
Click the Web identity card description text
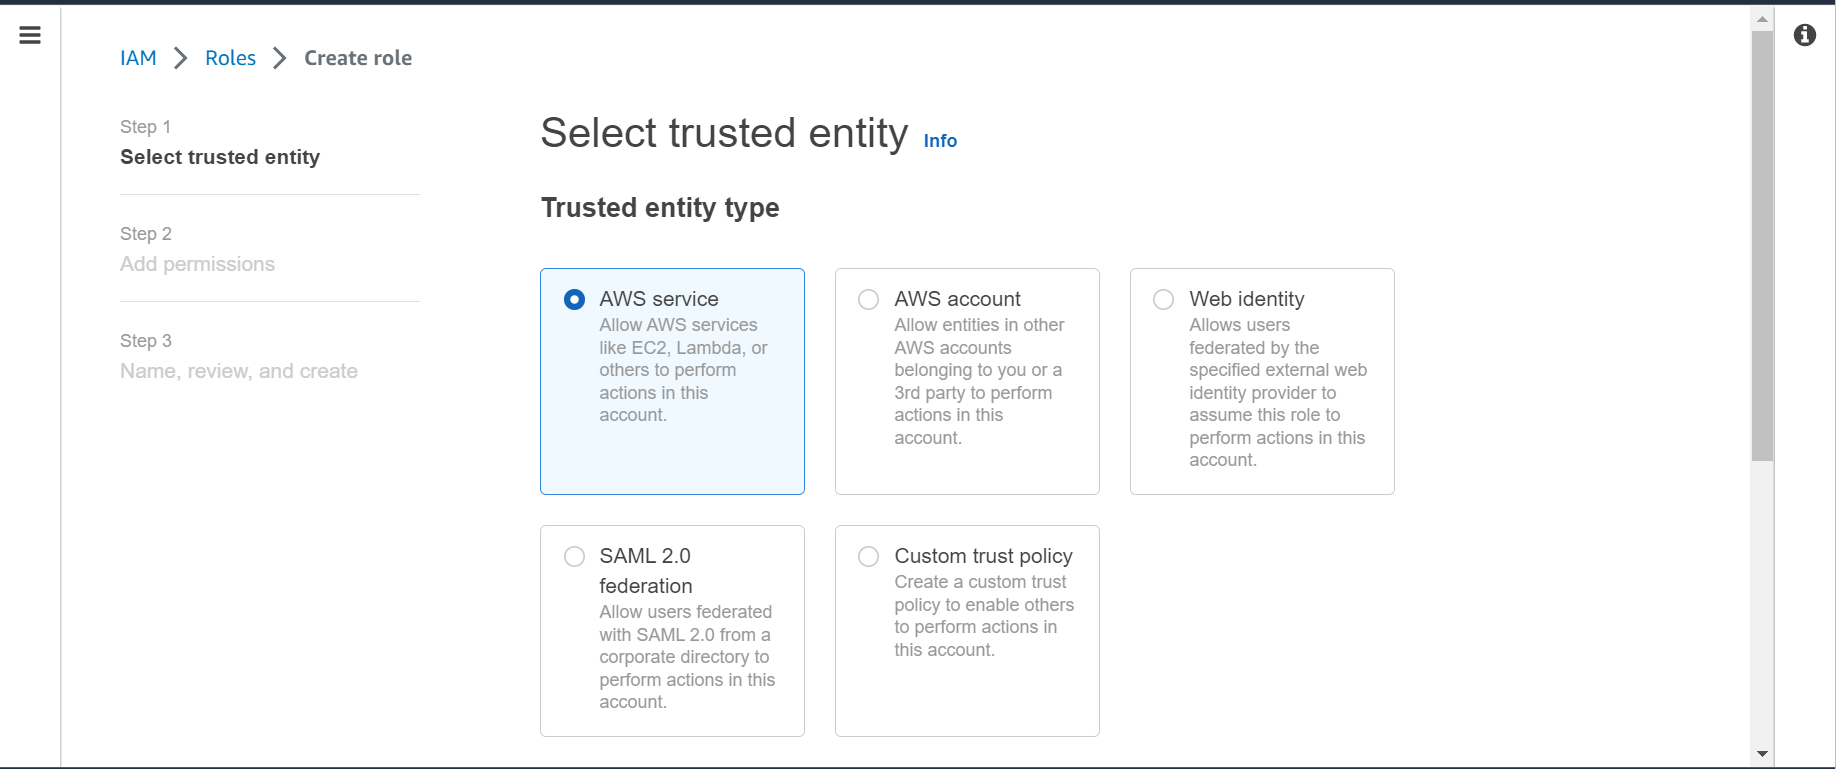coord(1278,392)
